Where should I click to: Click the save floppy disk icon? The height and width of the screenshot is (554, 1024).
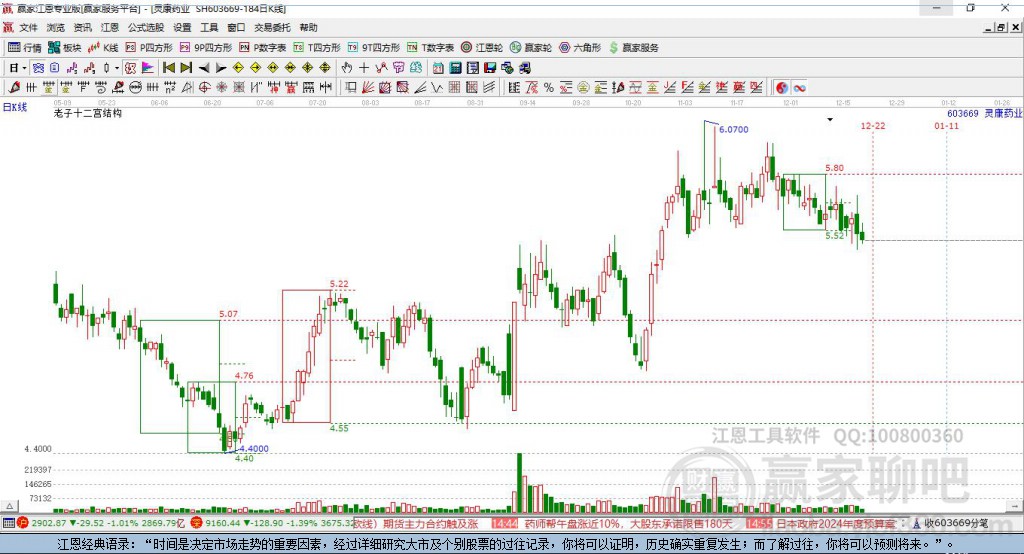pos(490,67)
